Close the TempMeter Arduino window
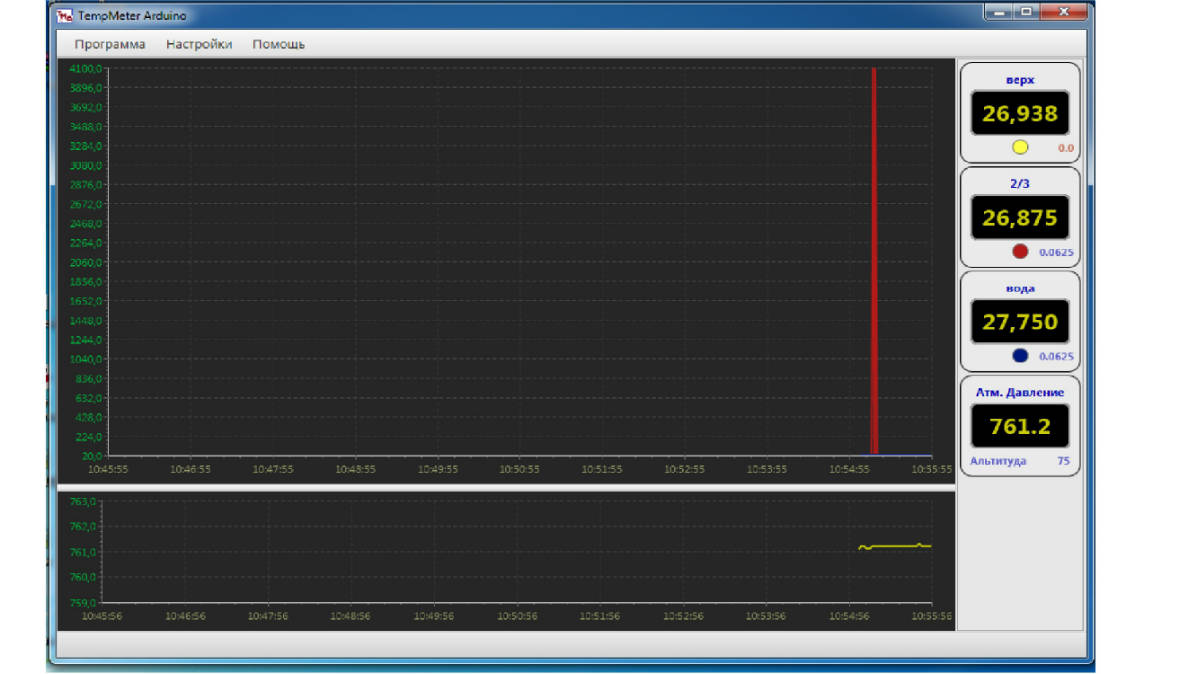Screen dimensions: 1200x674 [1062, 13]
